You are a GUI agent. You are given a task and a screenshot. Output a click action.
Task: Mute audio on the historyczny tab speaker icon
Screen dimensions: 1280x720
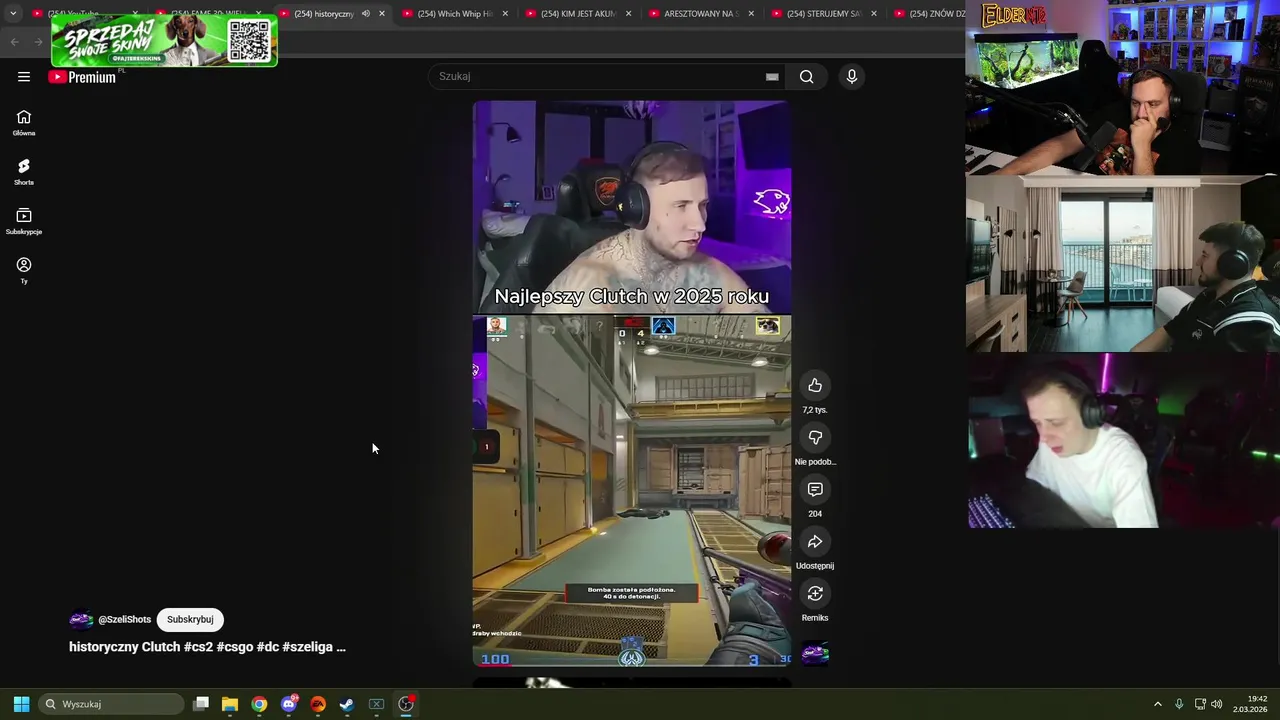[365, 14]
